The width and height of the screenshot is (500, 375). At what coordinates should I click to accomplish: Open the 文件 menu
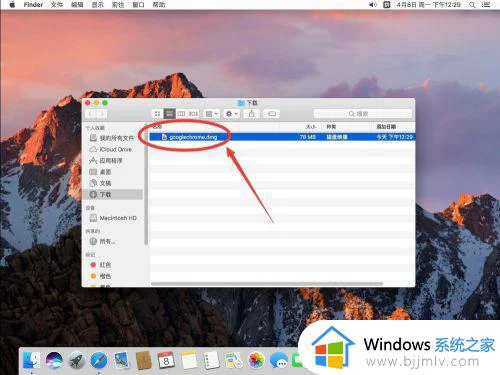point(57,5)
